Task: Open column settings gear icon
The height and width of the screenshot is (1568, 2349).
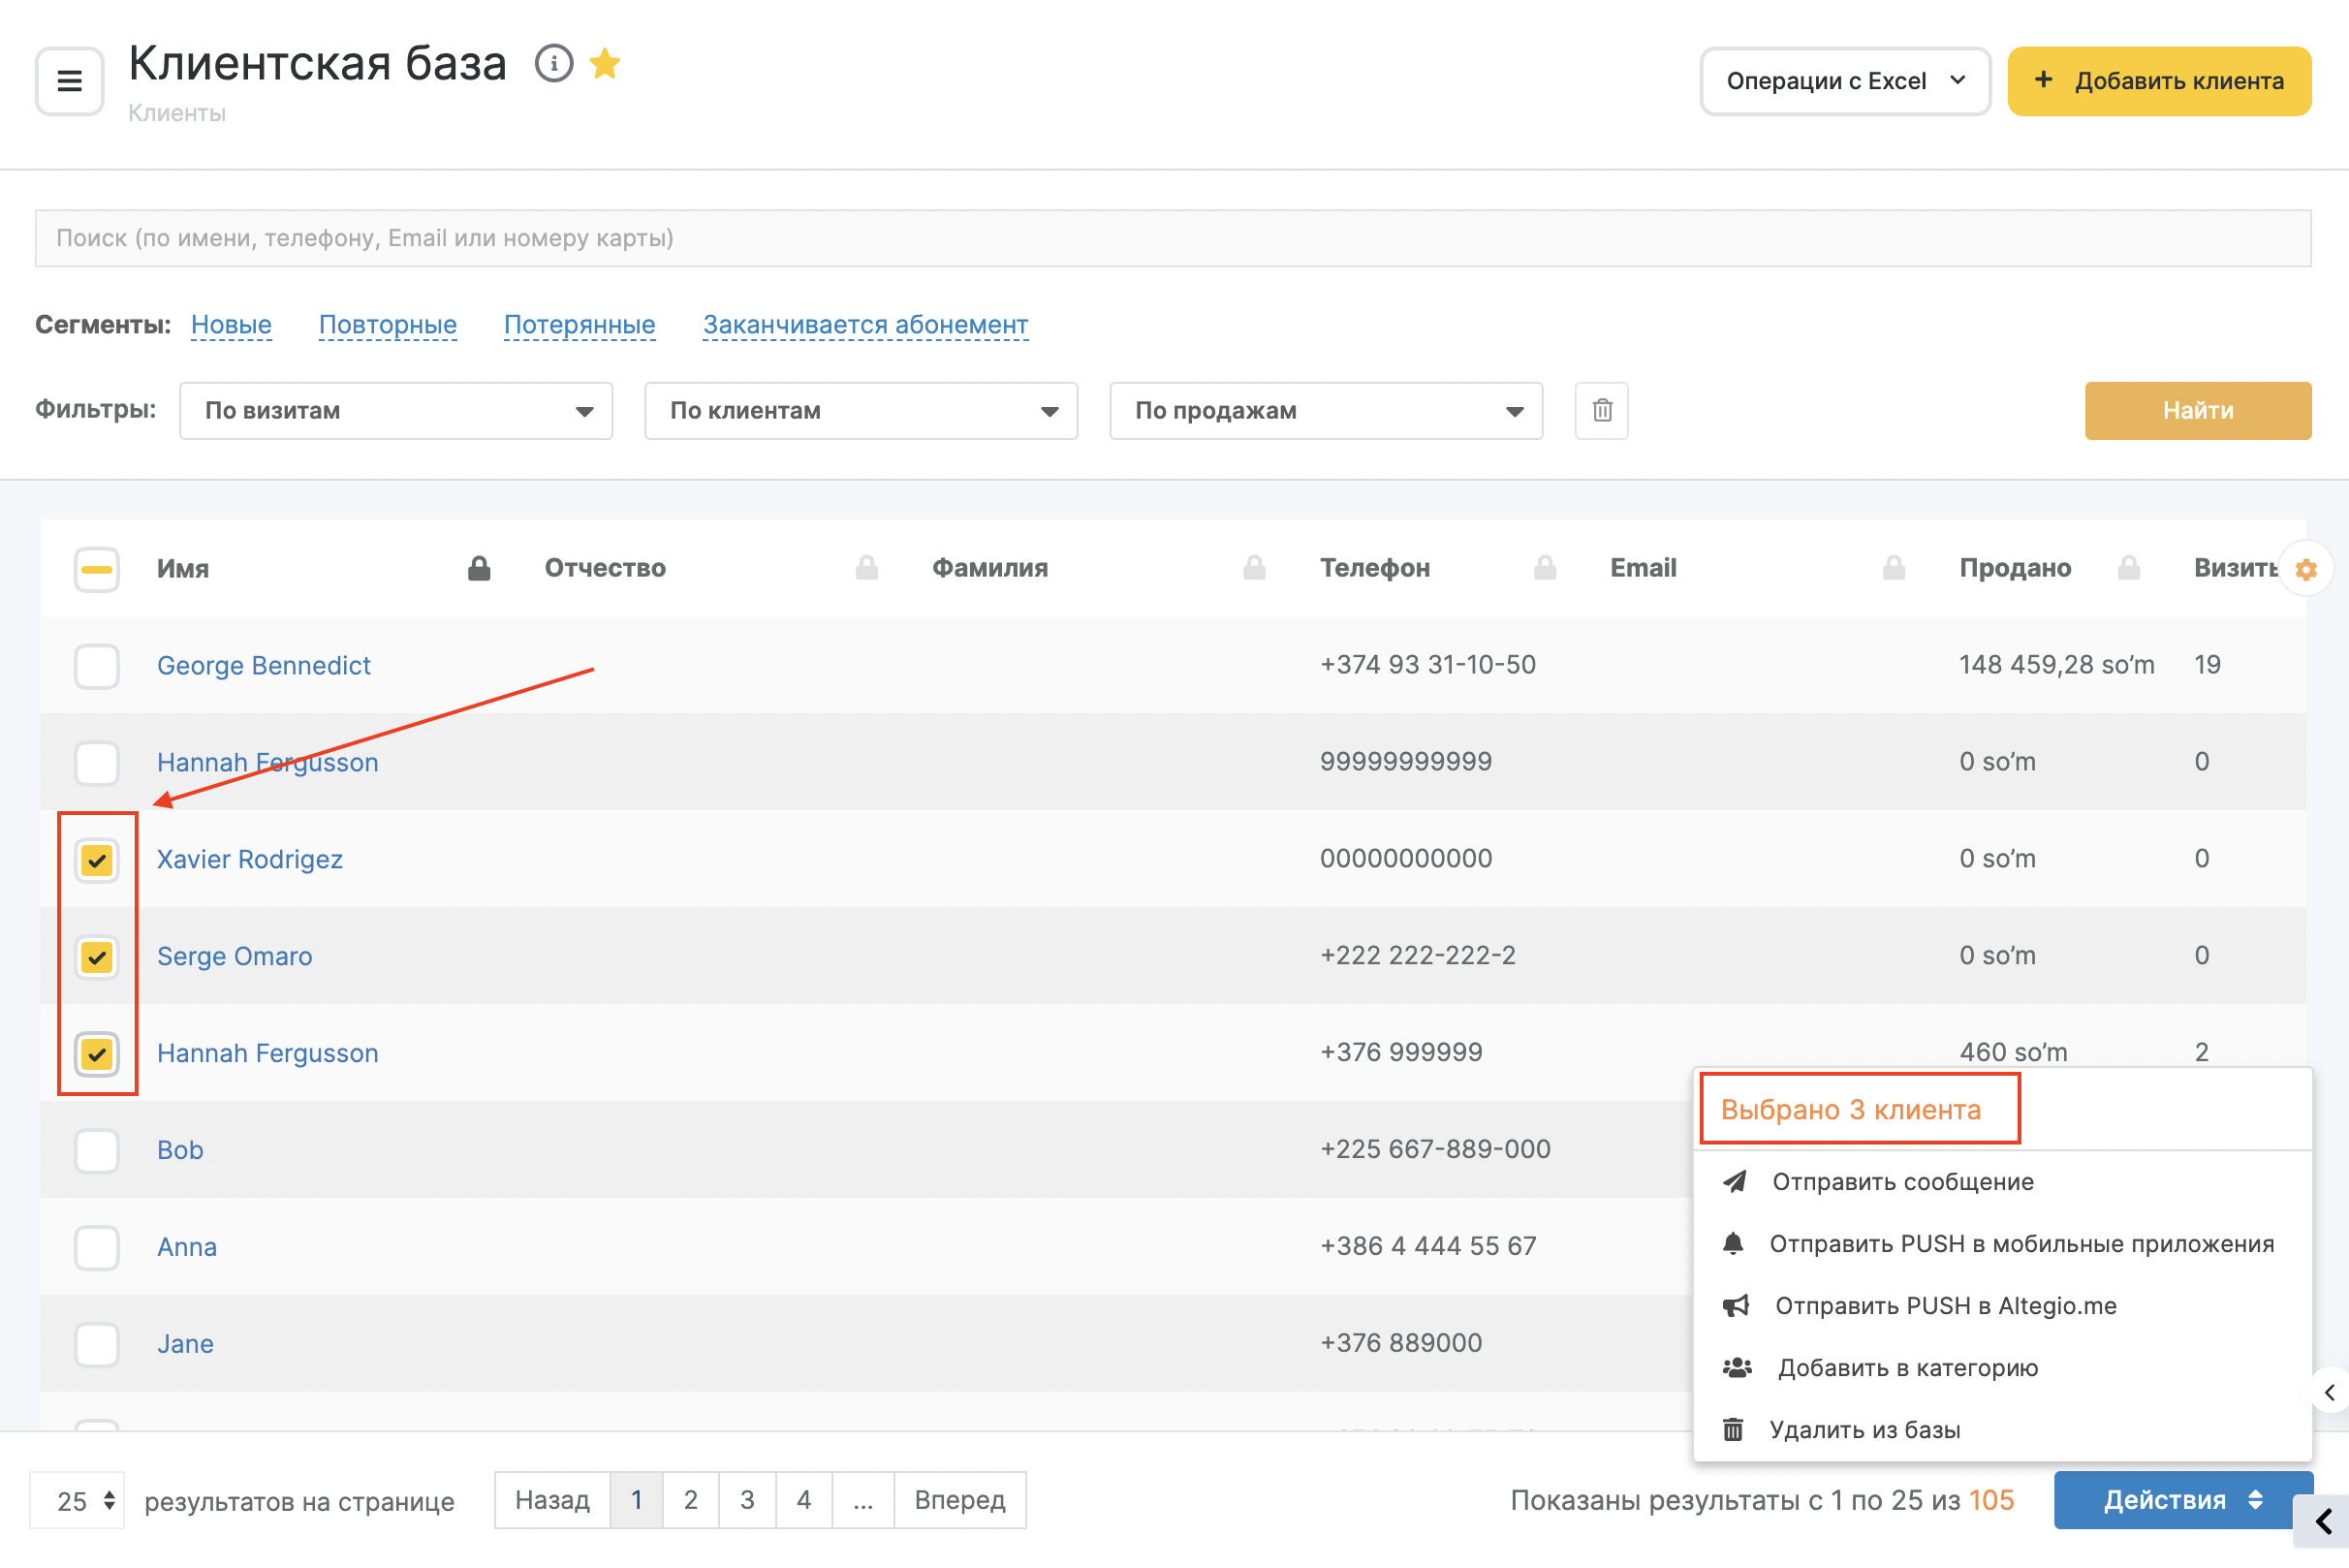Action: pyautogui.click(x=2305, y=569)
